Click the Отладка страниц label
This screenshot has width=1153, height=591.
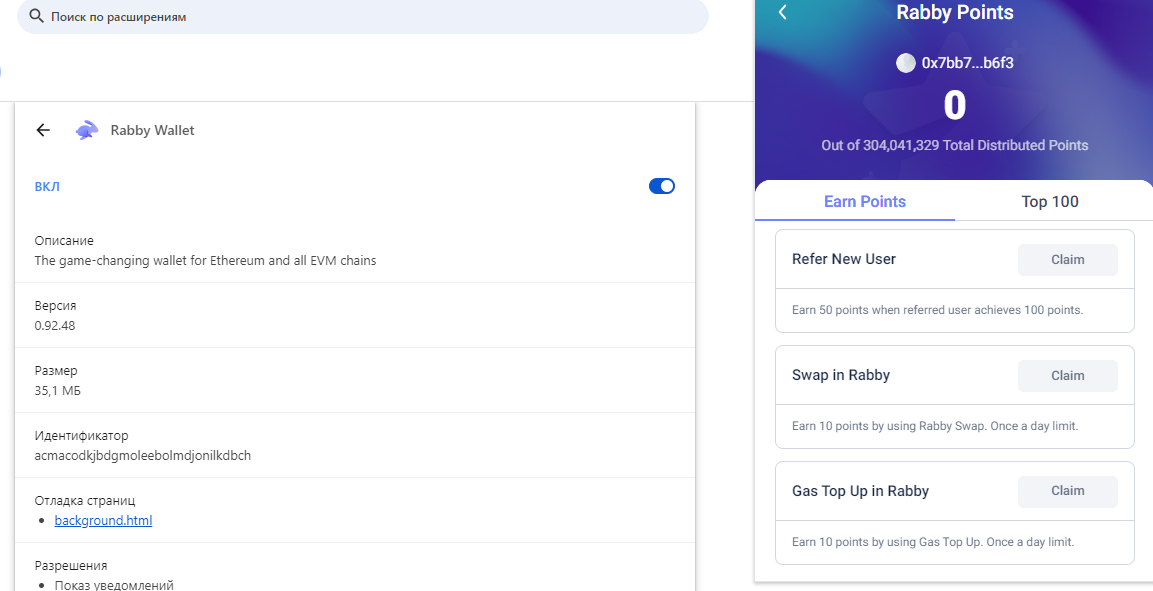point(85,501)
